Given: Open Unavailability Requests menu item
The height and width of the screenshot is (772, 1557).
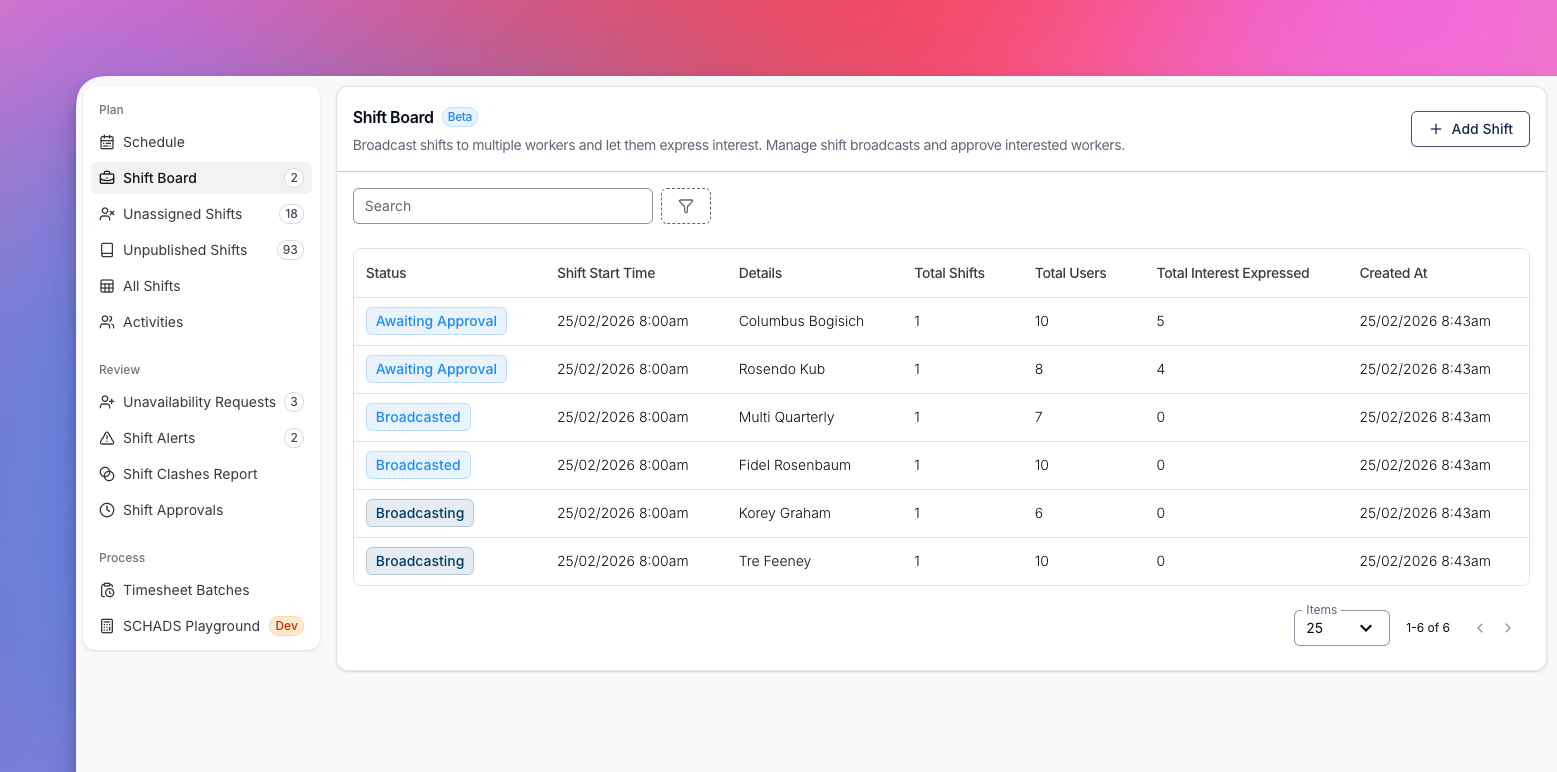Looking at the screenshot, I should 199,402.
